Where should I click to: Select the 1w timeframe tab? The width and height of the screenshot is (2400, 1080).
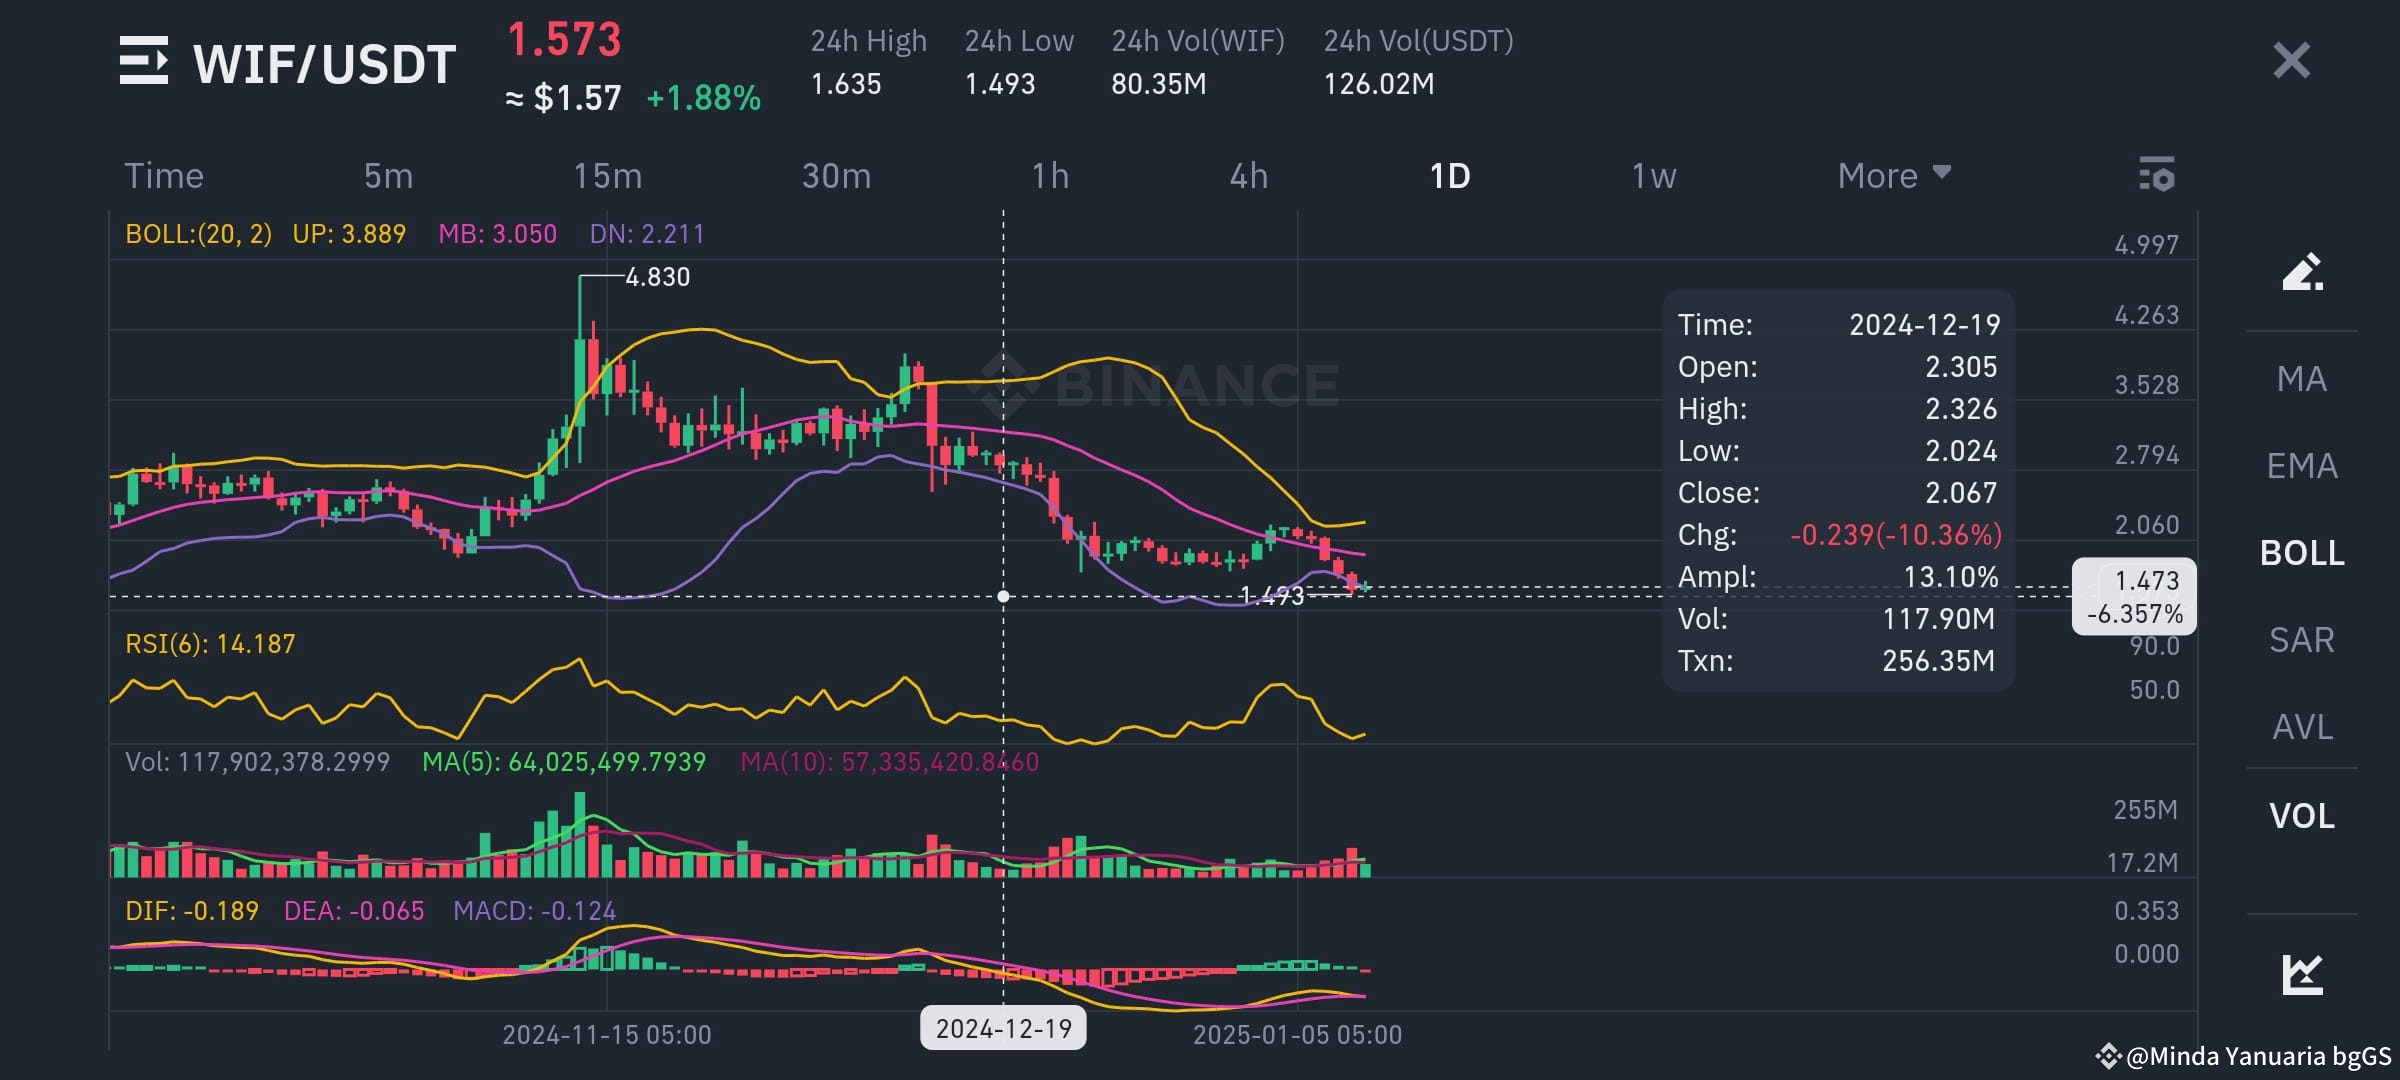click(1653, 175)
